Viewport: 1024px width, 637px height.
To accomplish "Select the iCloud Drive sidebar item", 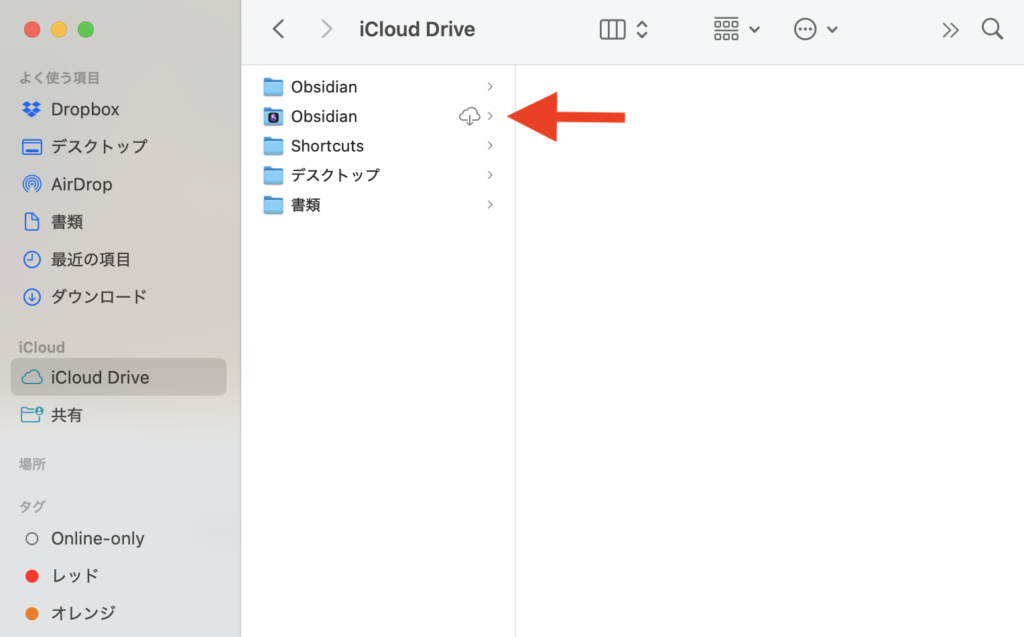I will coord(100,377).
